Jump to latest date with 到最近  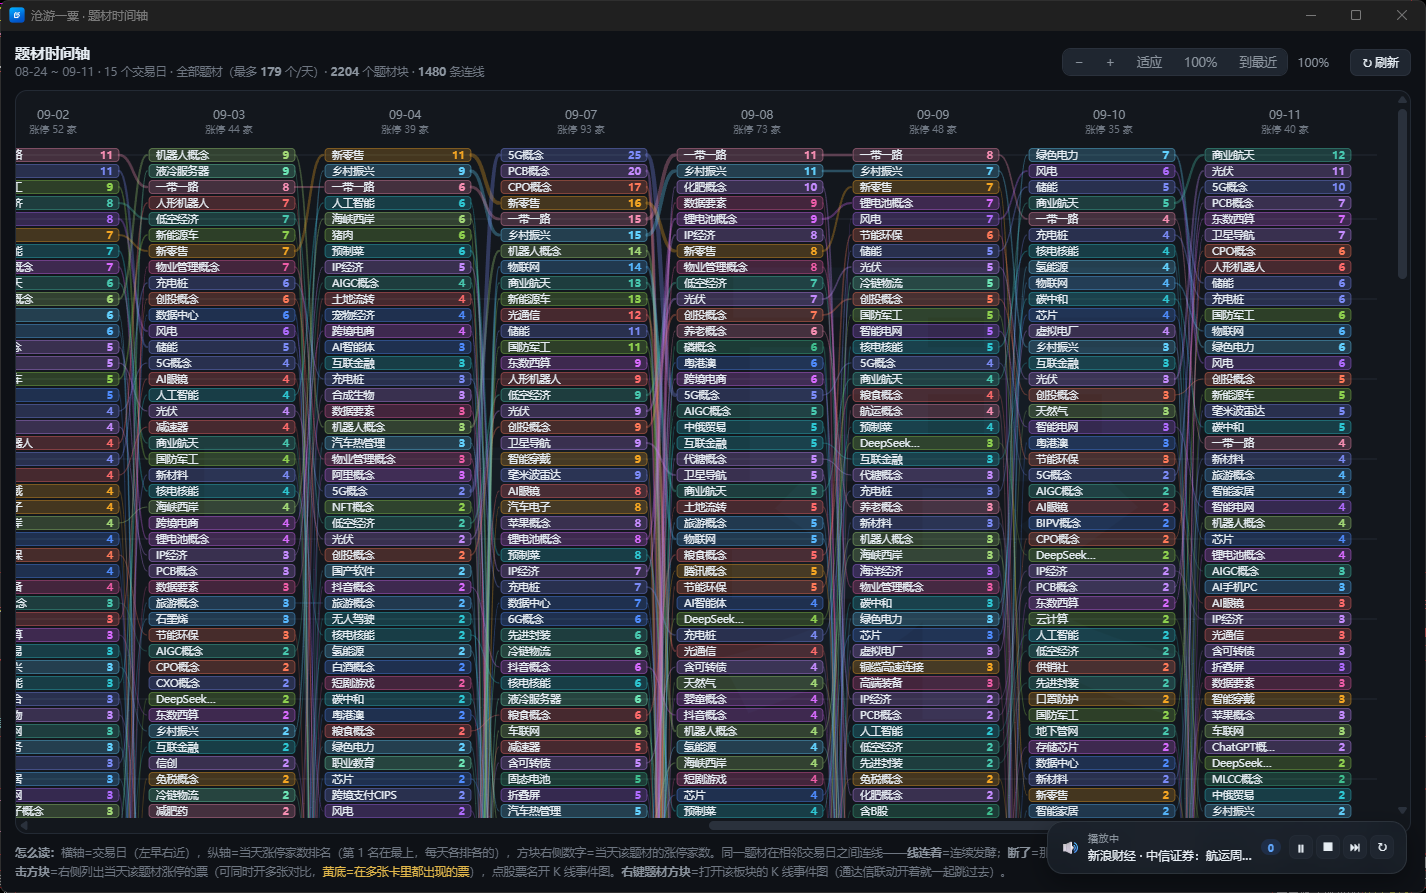pos(1258,62)
